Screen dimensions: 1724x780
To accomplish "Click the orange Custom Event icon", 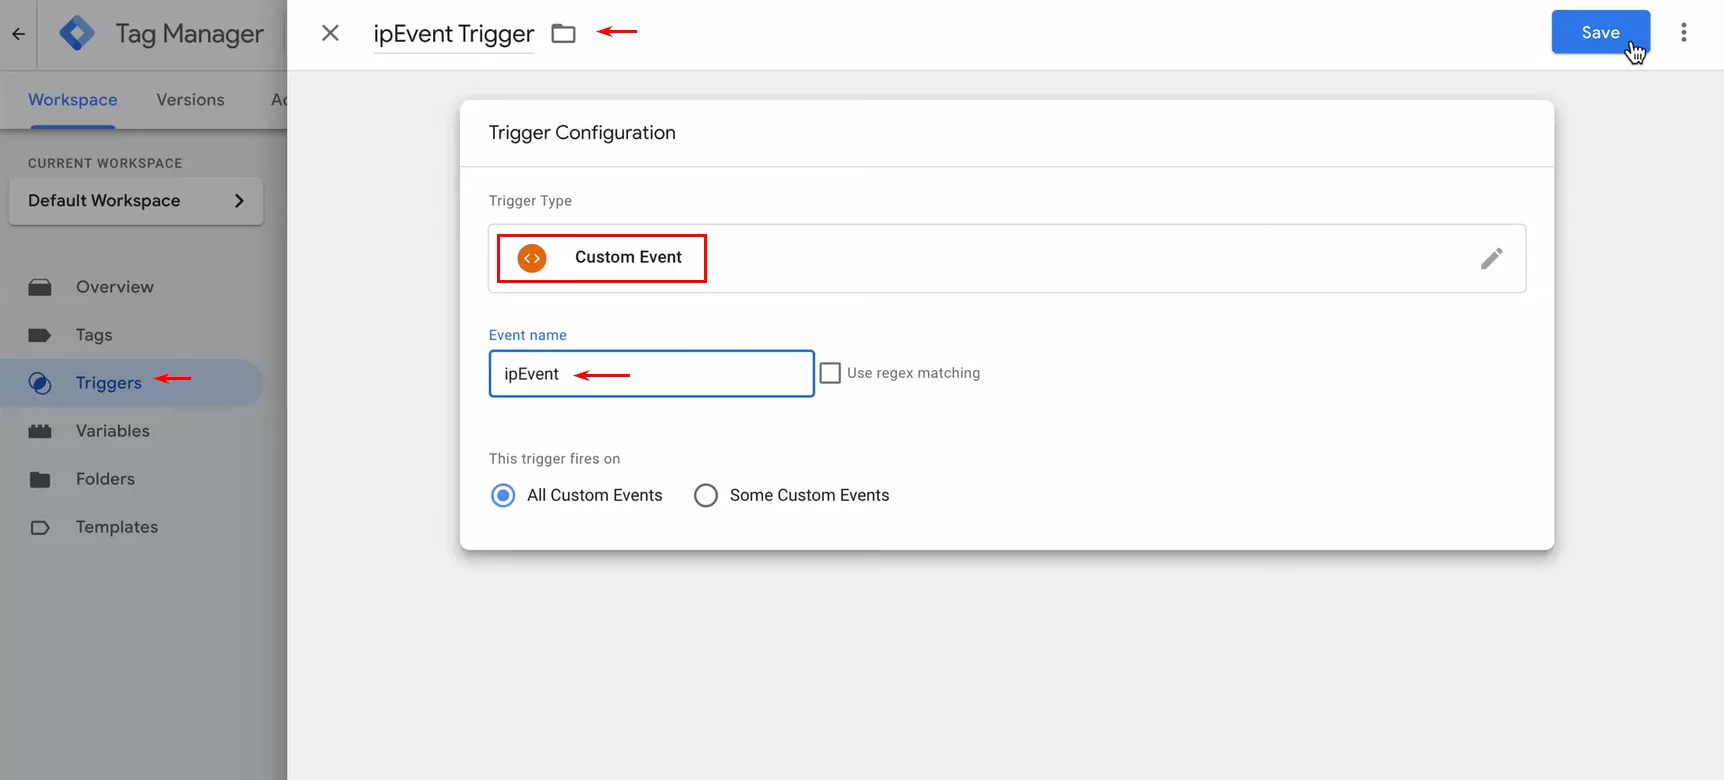I will [532, 258].
